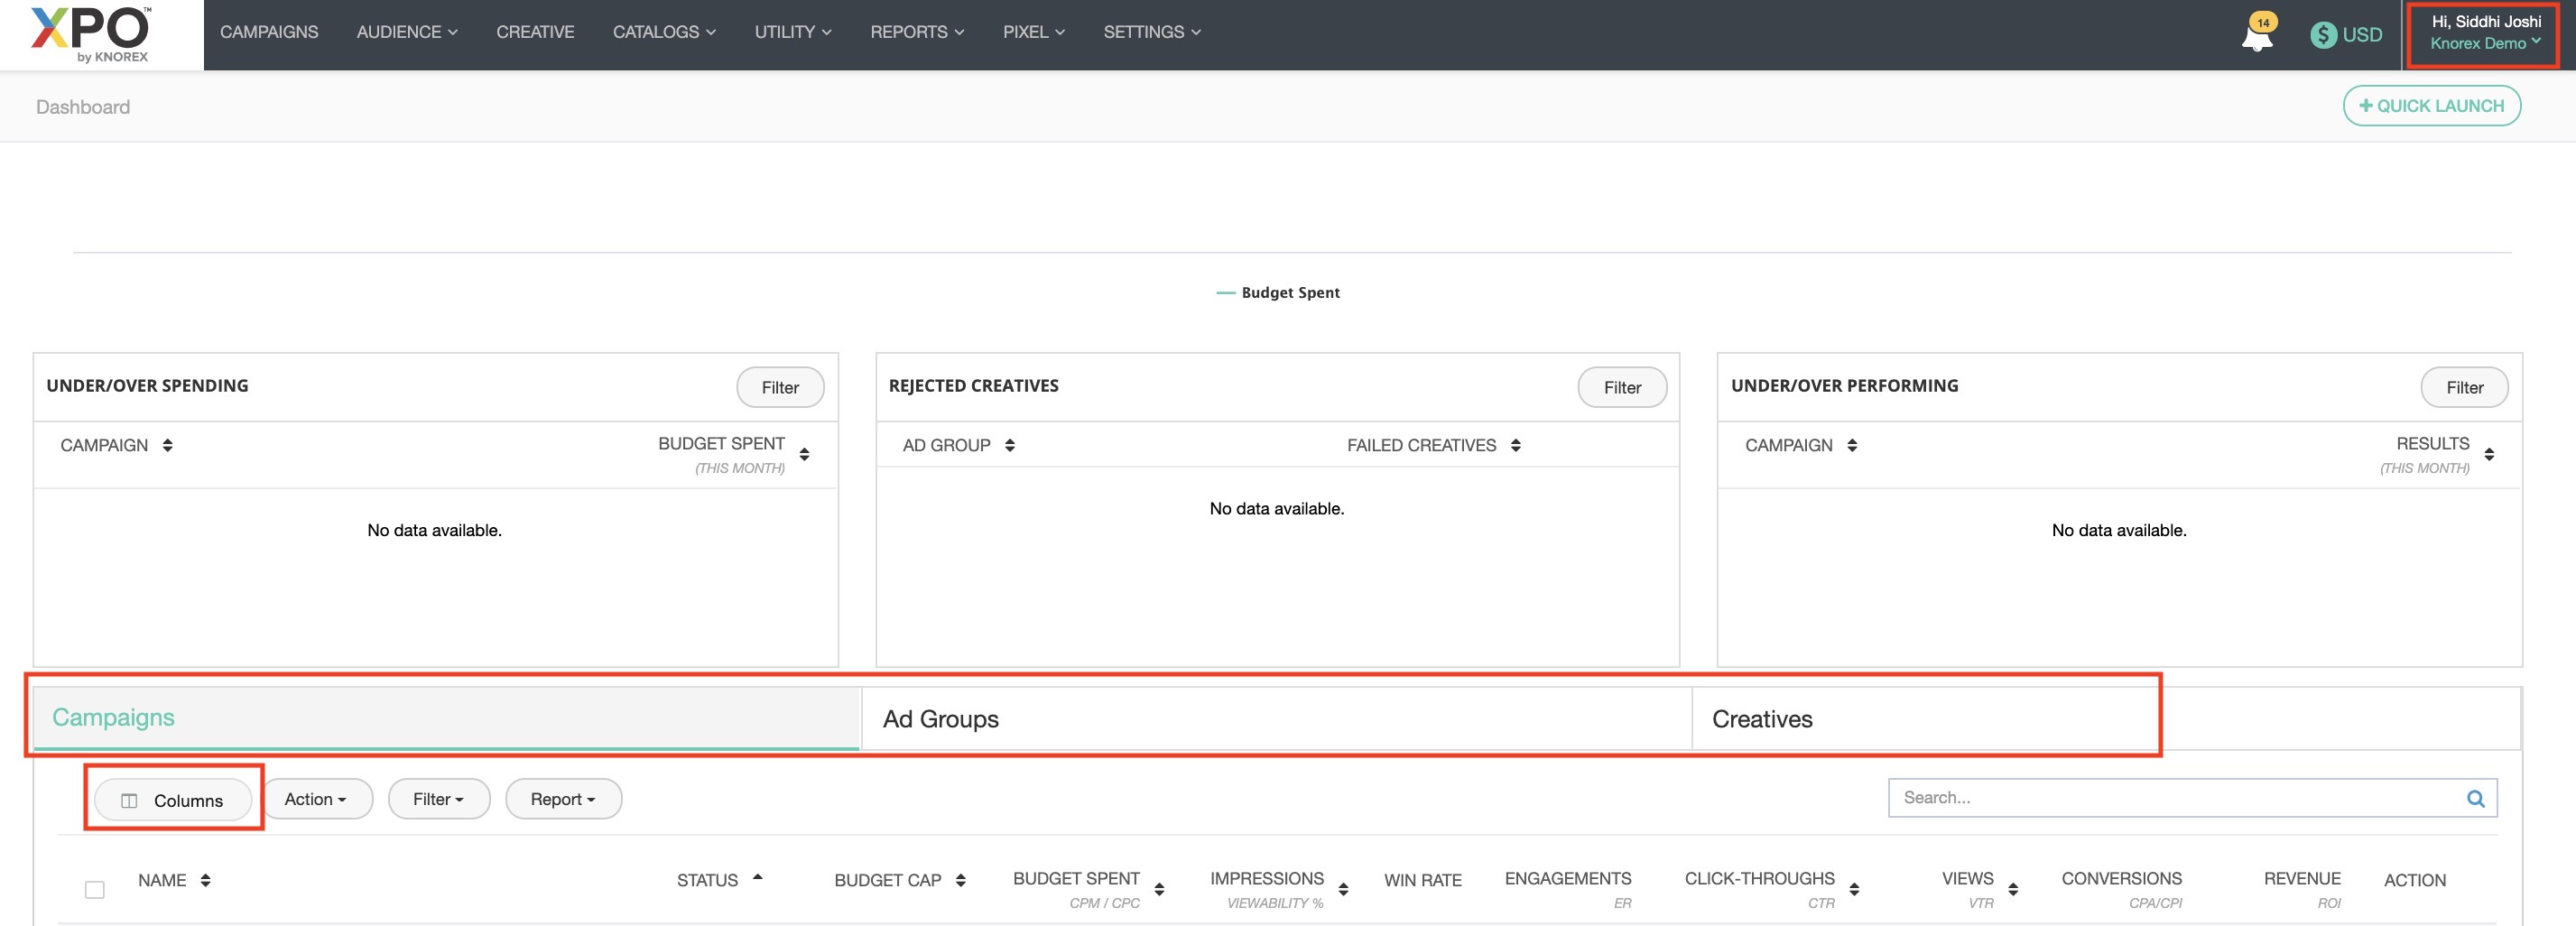The width and height of the screenshot is (2576, 926).
Task: Sort by Budget Spent this month
Action: [804, 454]
